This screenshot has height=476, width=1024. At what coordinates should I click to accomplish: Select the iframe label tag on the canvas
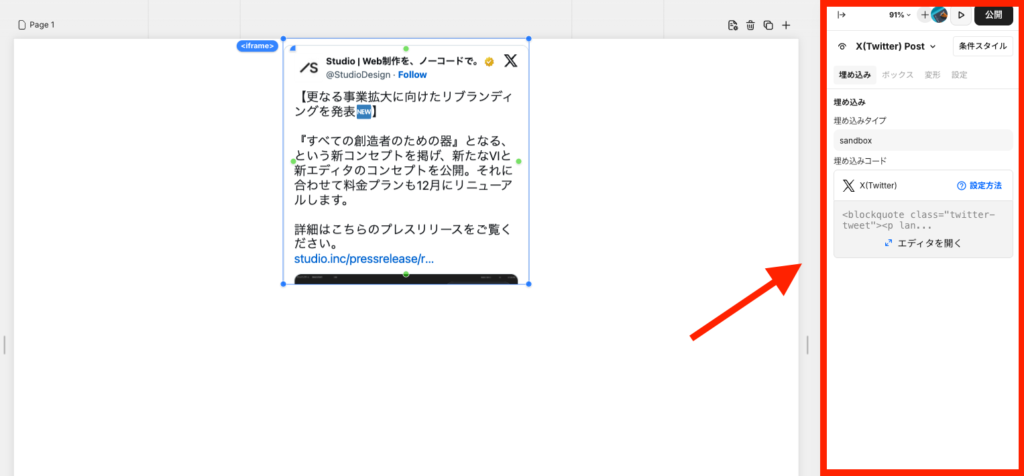coord(257,46)
